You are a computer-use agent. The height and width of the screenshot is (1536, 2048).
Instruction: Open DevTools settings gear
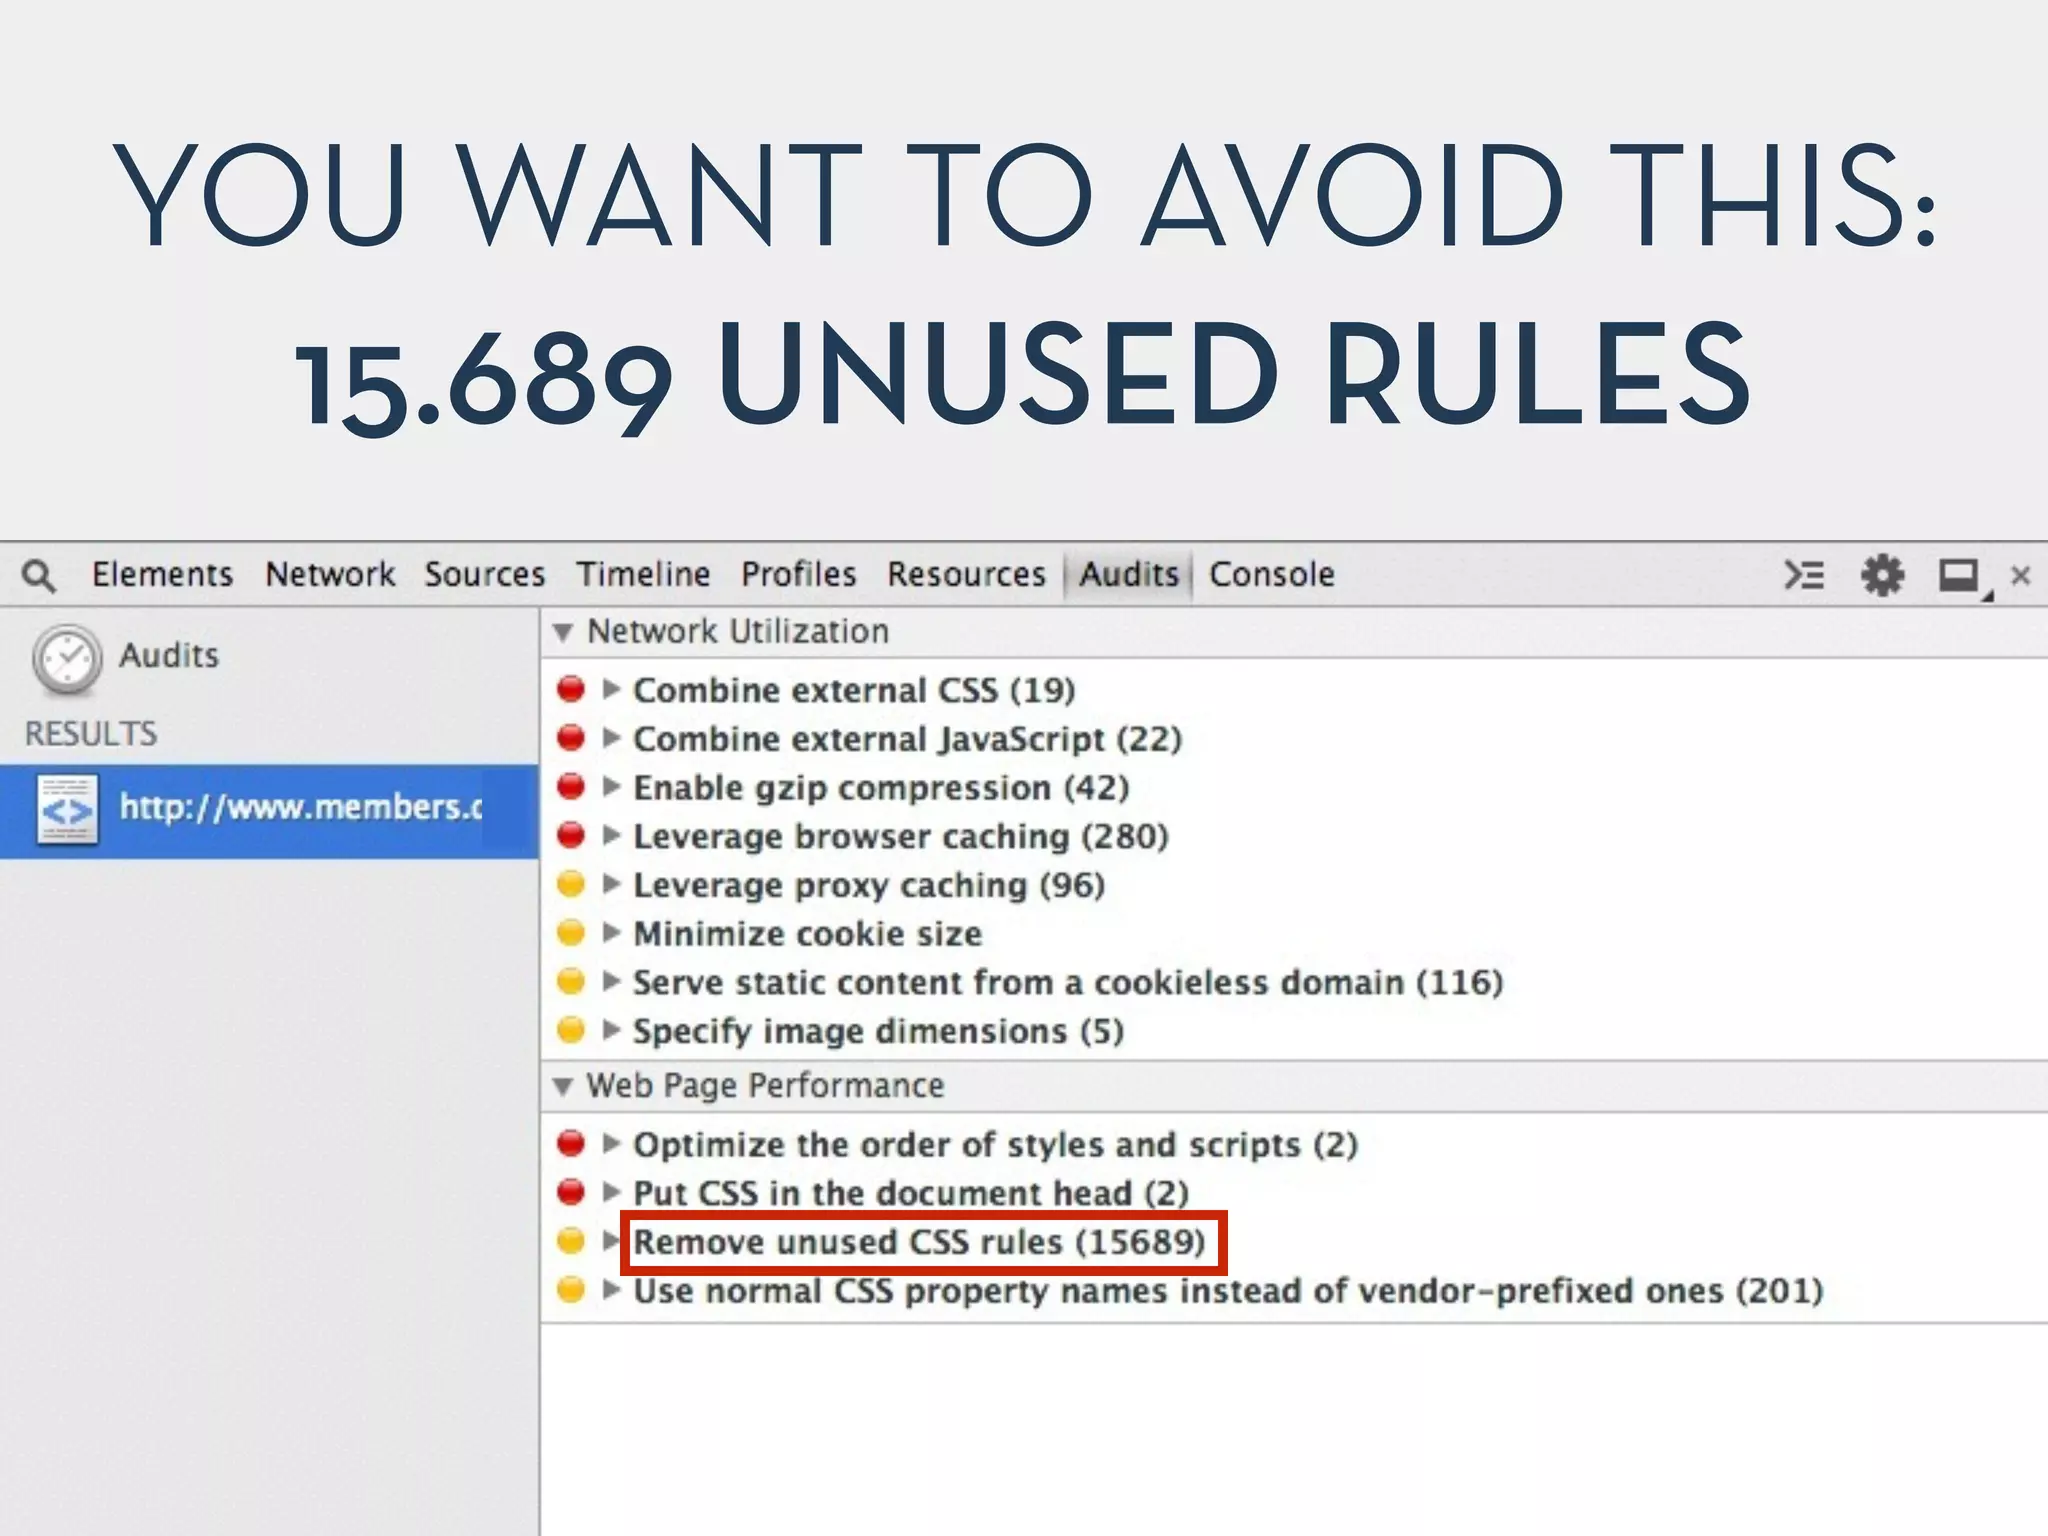(1882, 575)
